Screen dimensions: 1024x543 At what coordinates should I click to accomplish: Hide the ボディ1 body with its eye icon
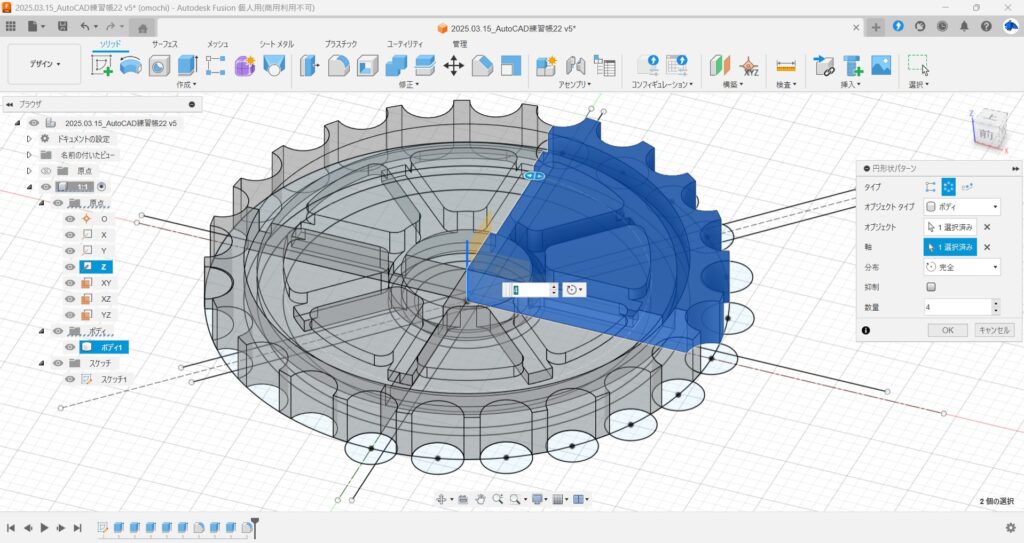70,347
